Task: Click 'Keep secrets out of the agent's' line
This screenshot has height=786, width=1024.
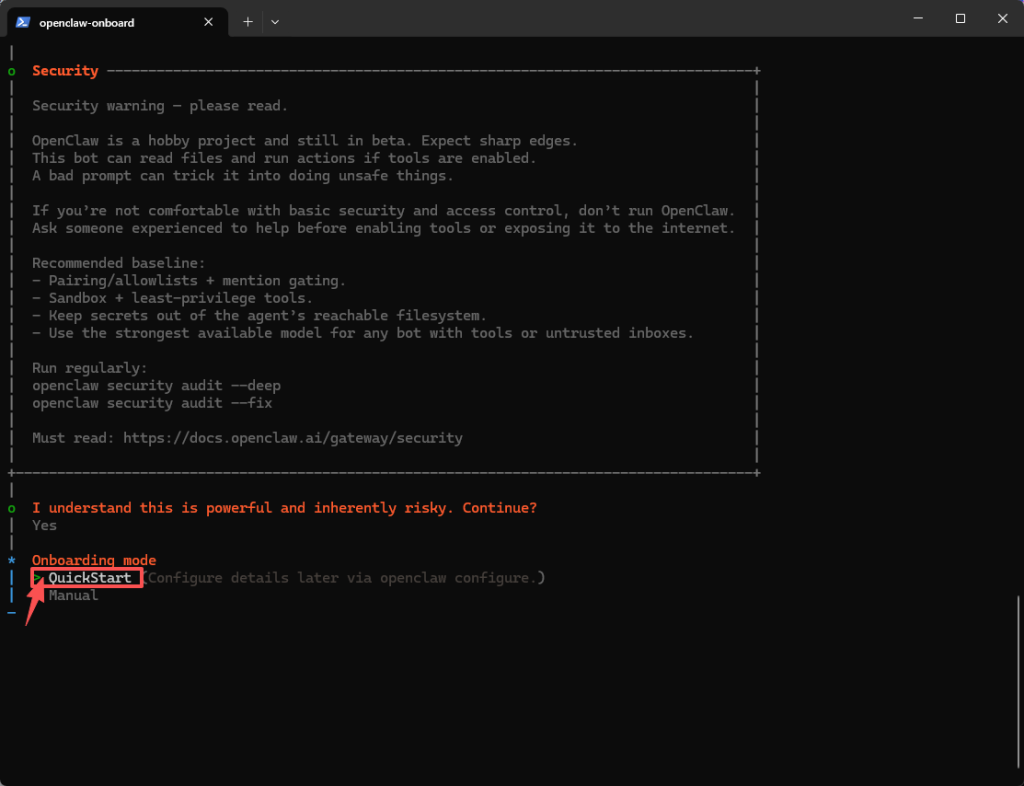Action: pos(259,316)
